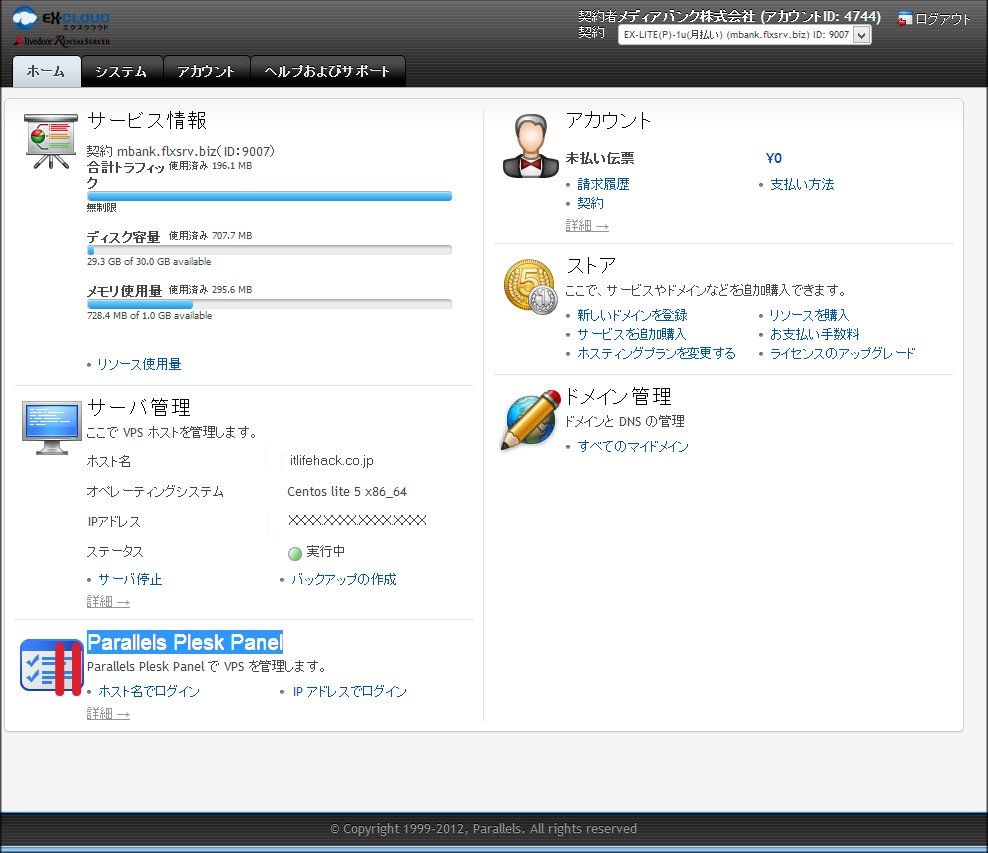The height and width of the screenshot is (853, 988).
Task: Switch to the アカウント tab
Action: tap(206, 71)
